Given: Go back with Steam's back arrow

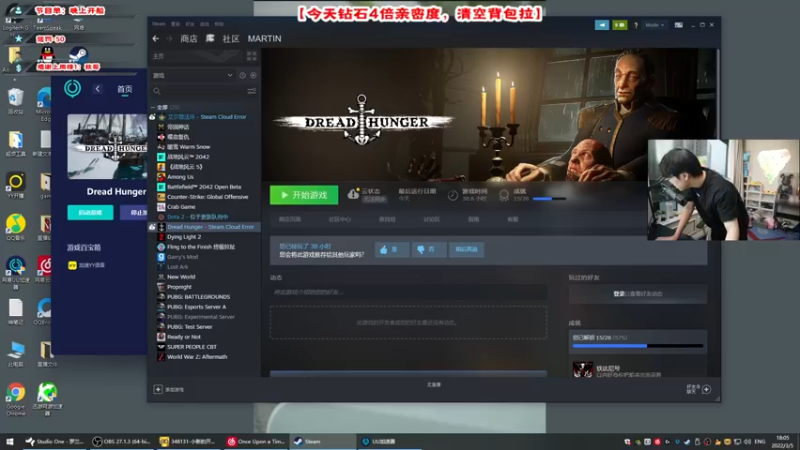Looking at the screenshot, I should point(156,39).
